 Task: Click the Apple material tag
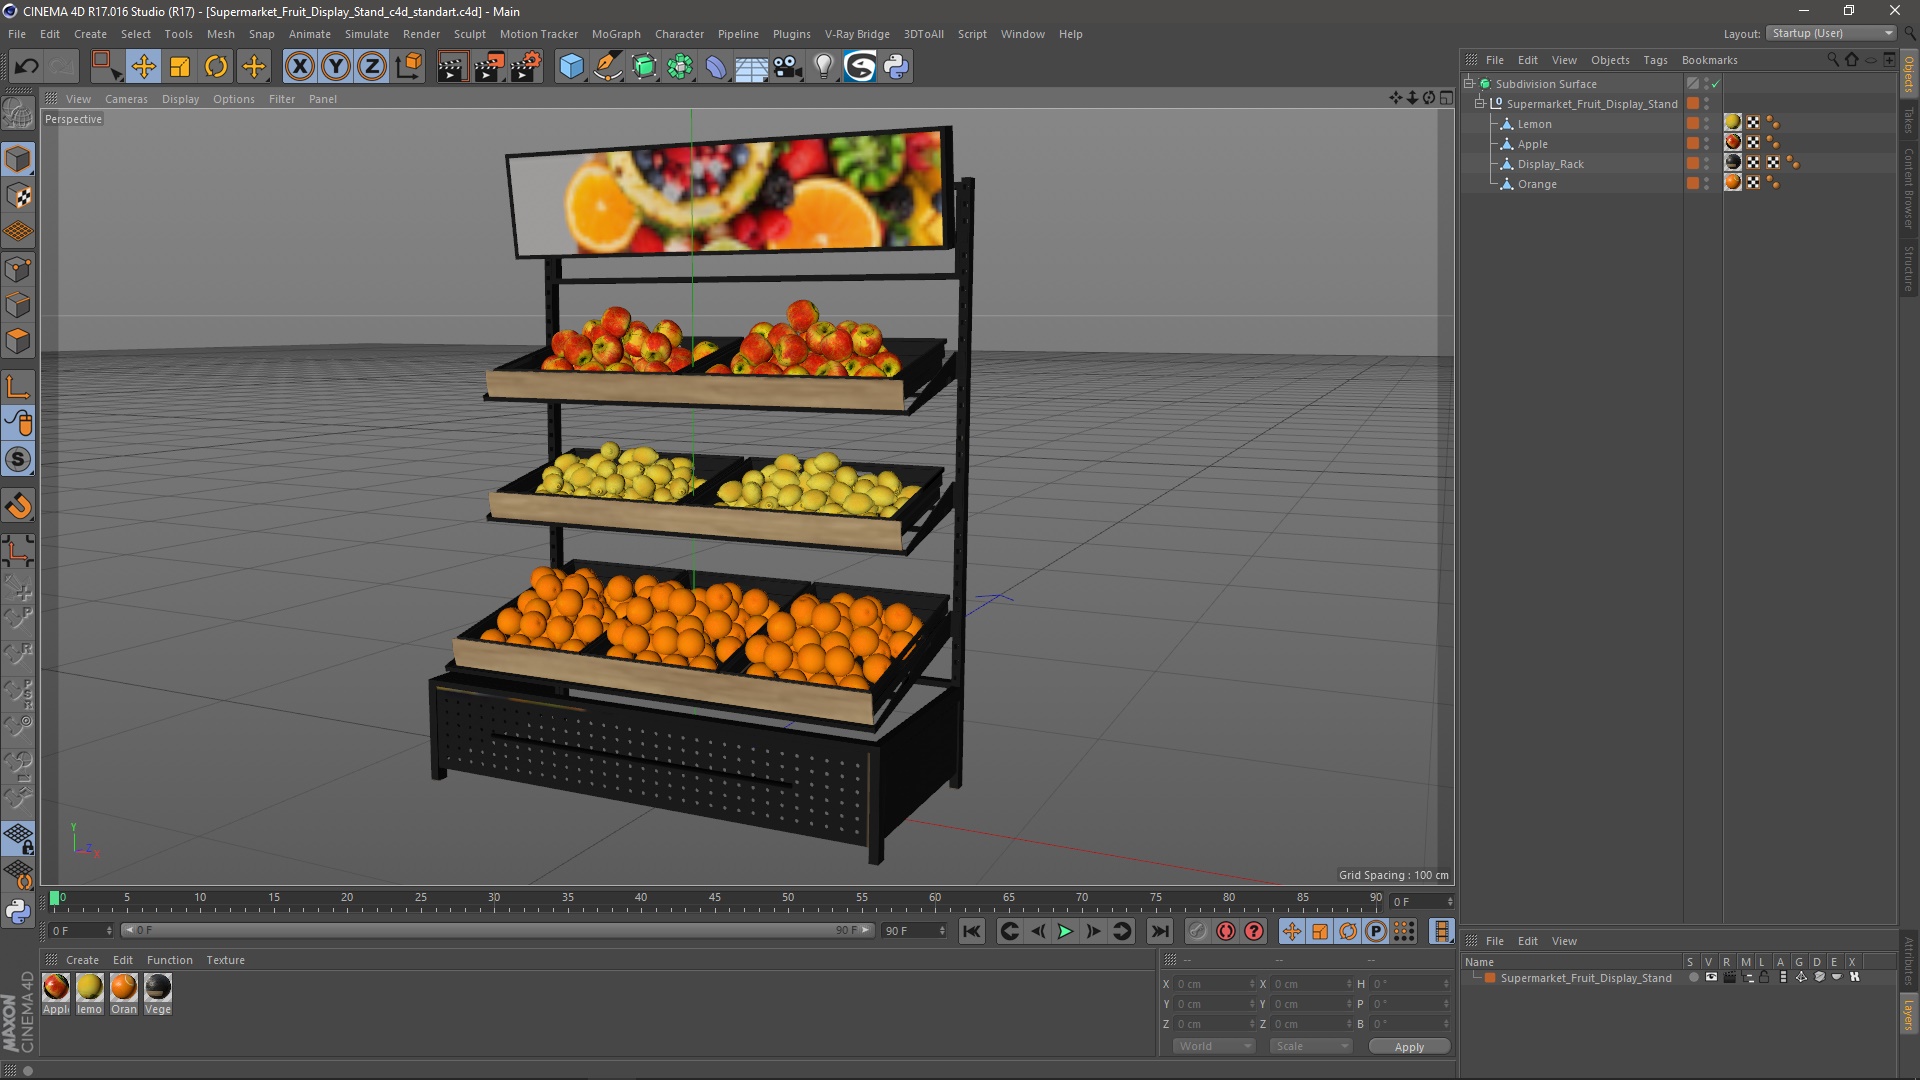[x=1733, y=143]
